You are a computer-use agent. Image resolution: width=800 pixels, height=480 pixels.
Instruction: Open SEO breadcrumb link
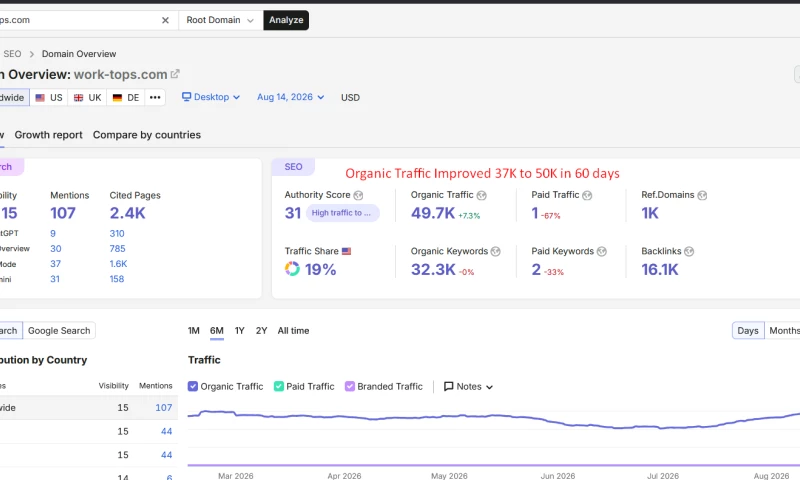[12, 54]
